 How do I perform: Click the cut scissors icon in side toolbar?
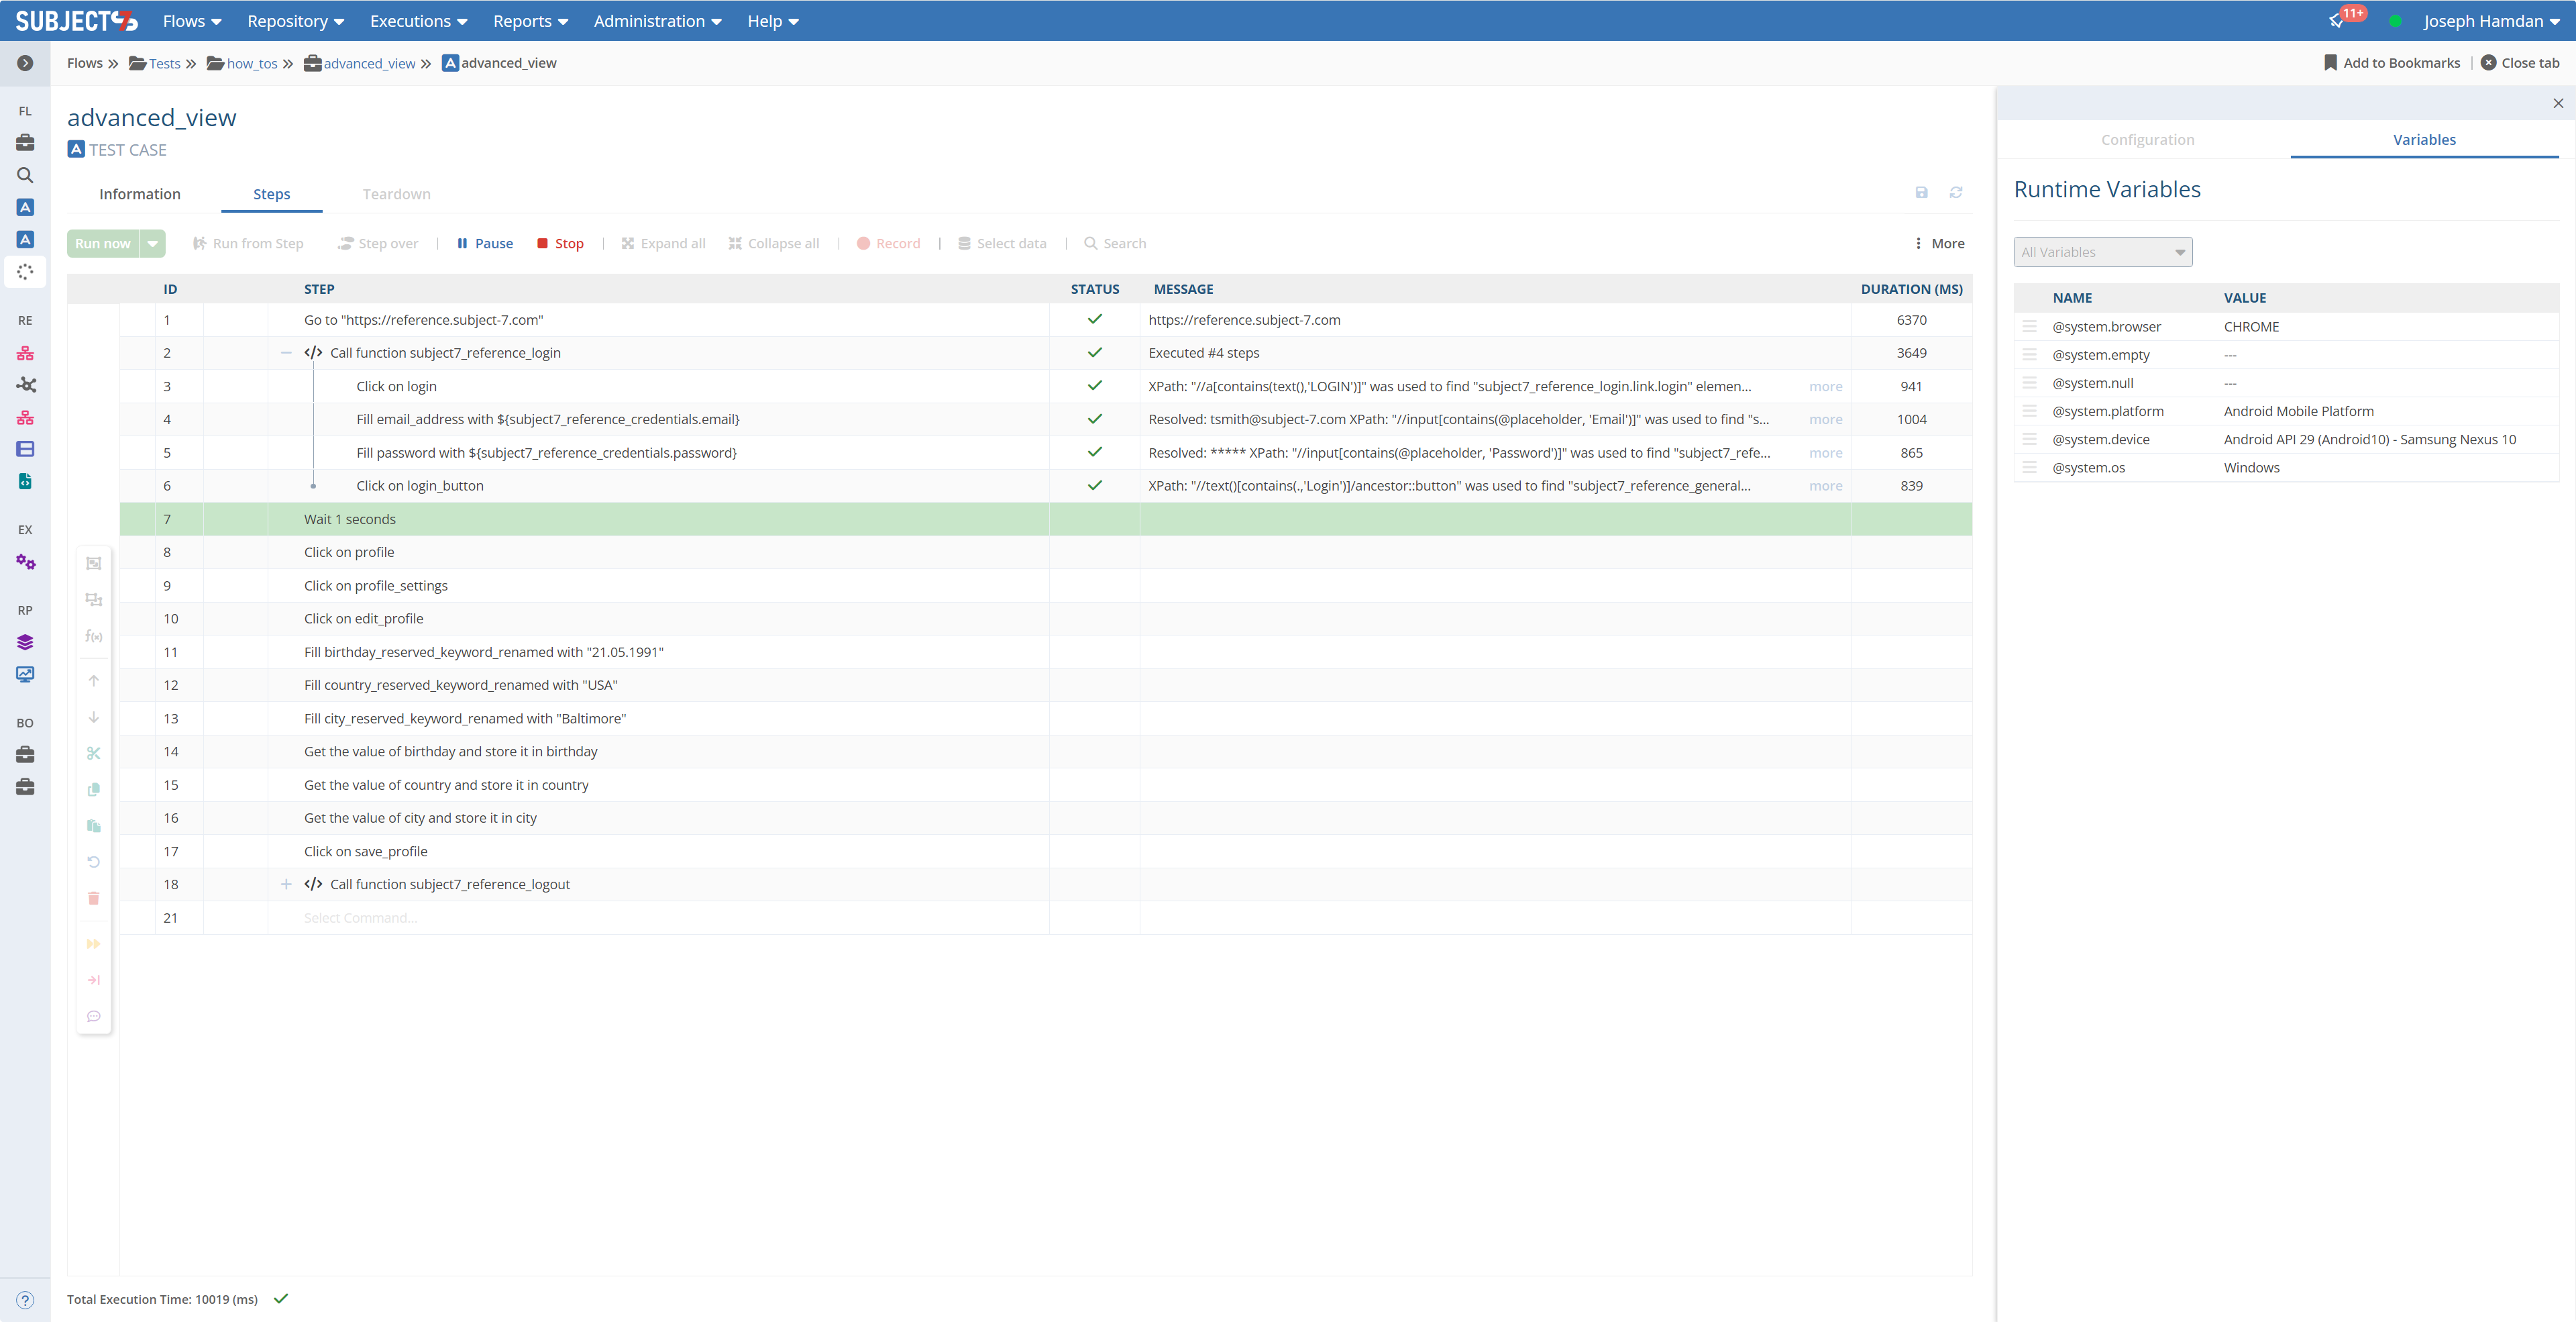tap(94, 753)
